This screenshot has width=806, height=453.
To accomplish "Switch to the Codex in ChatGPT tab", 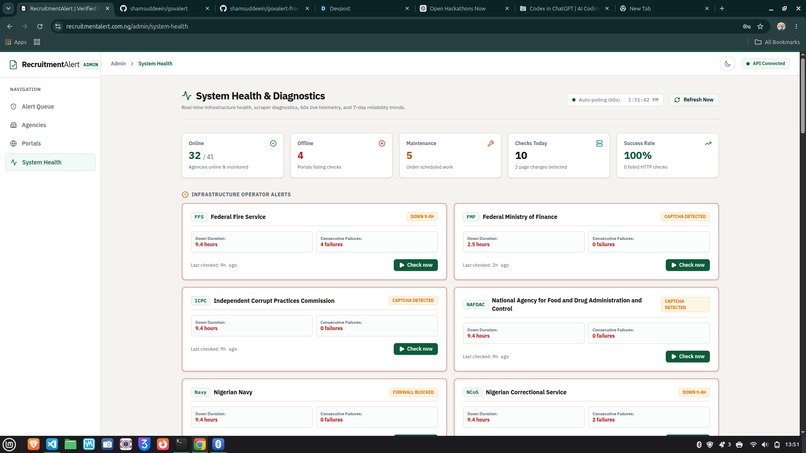I will [564, 8].
